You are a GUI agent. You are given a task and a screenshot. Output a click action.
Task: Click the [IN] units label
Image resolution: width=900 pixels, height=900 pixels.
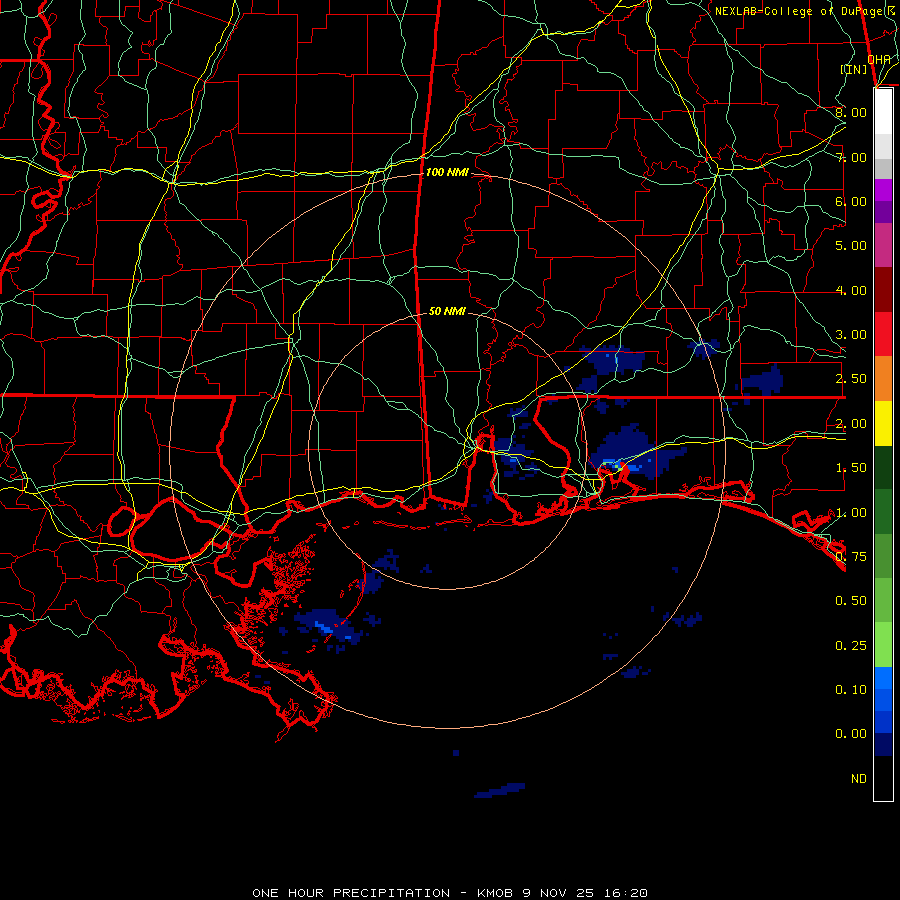pyautogui.click(x=854, y=69)
